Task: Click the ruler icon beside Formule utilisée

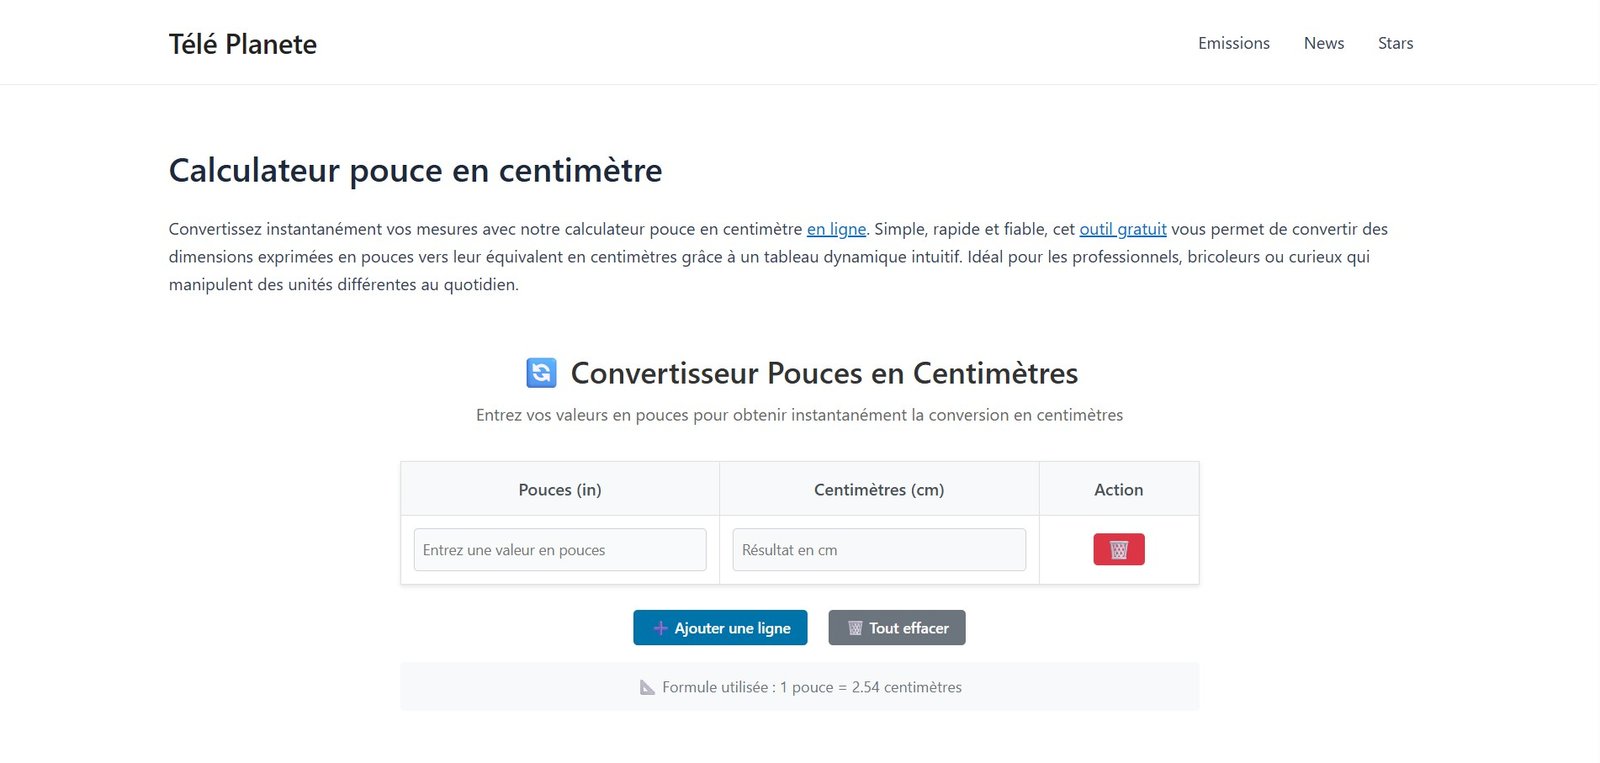Action: point(647,687)
